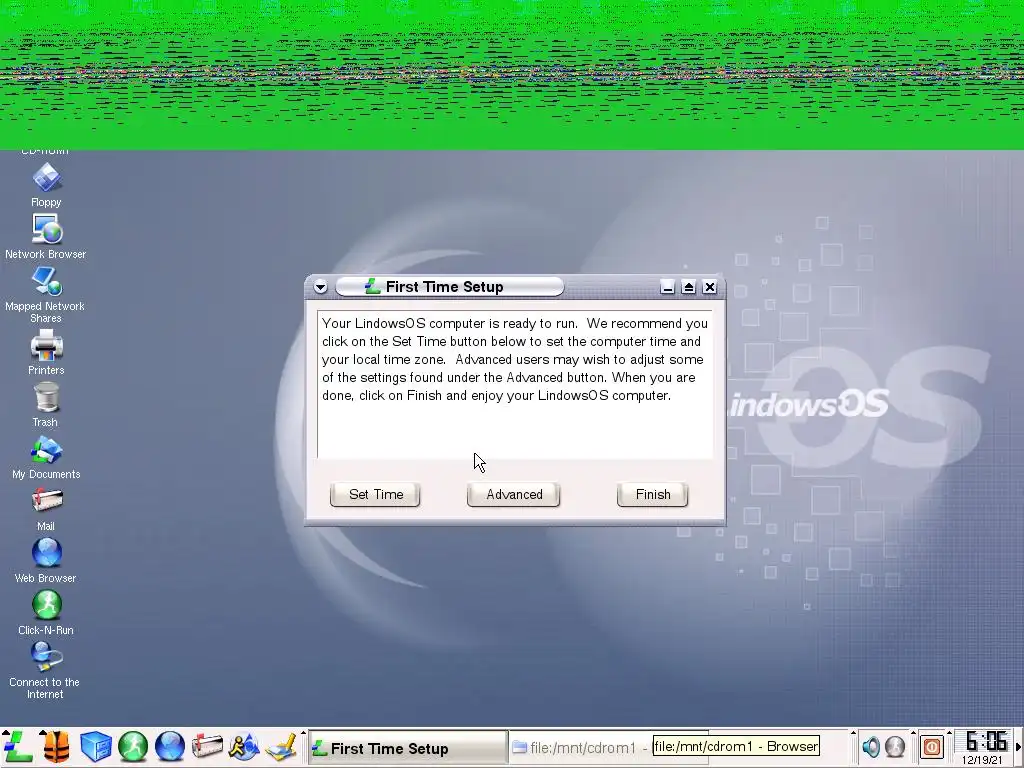This screenshot has width=1024, height=768.
Task: Open the First Time Setup window menu arrow
Action: [x=320, y=287]
